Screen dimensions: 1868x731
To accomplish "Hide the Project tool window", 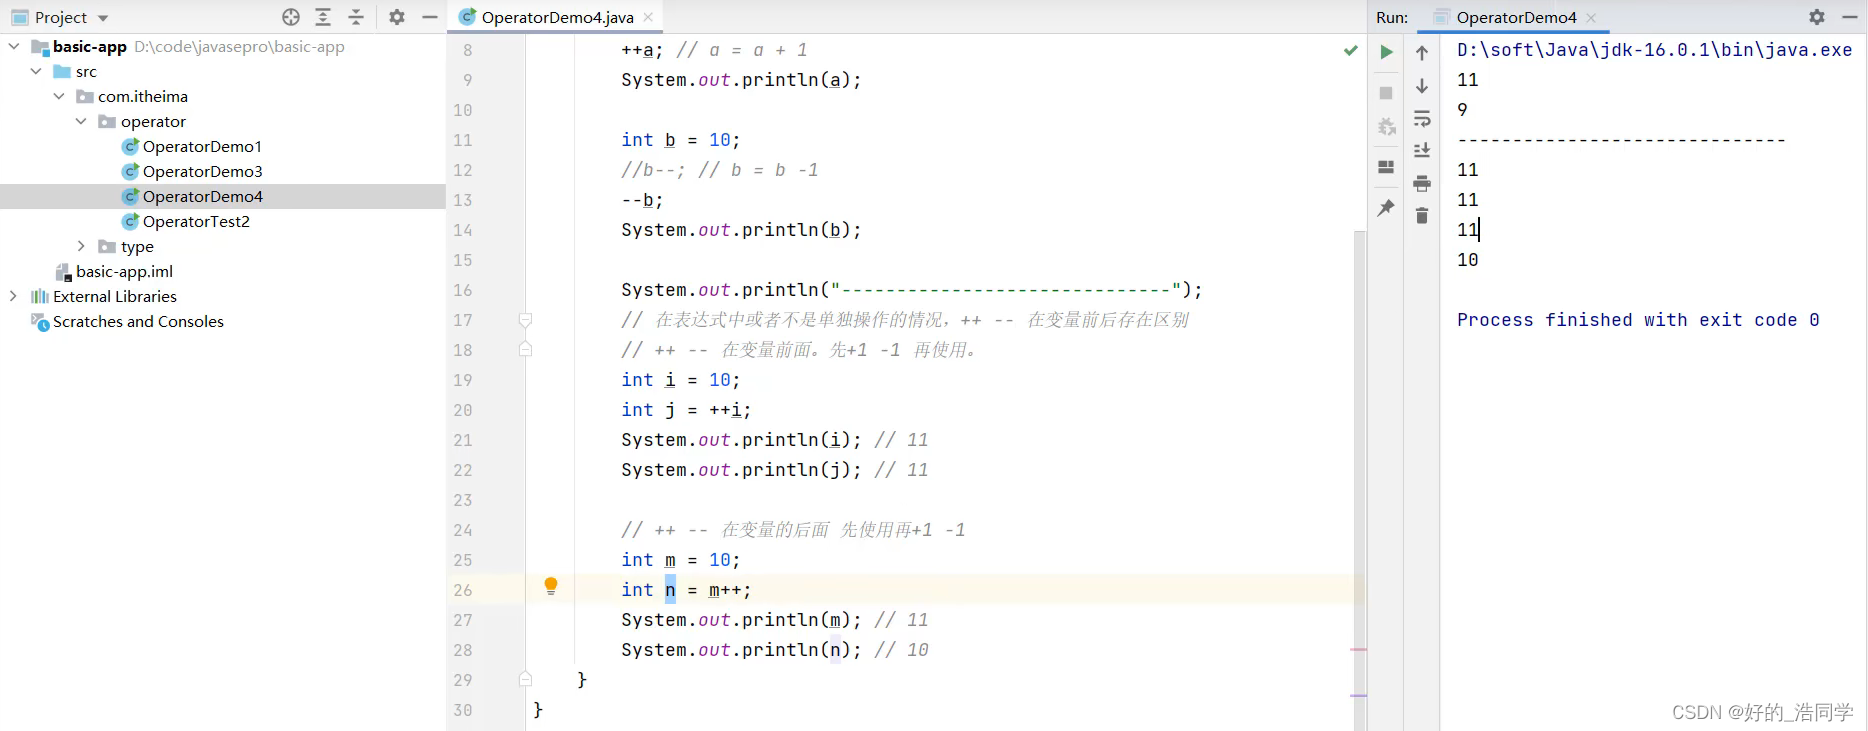I will [430, 17].
